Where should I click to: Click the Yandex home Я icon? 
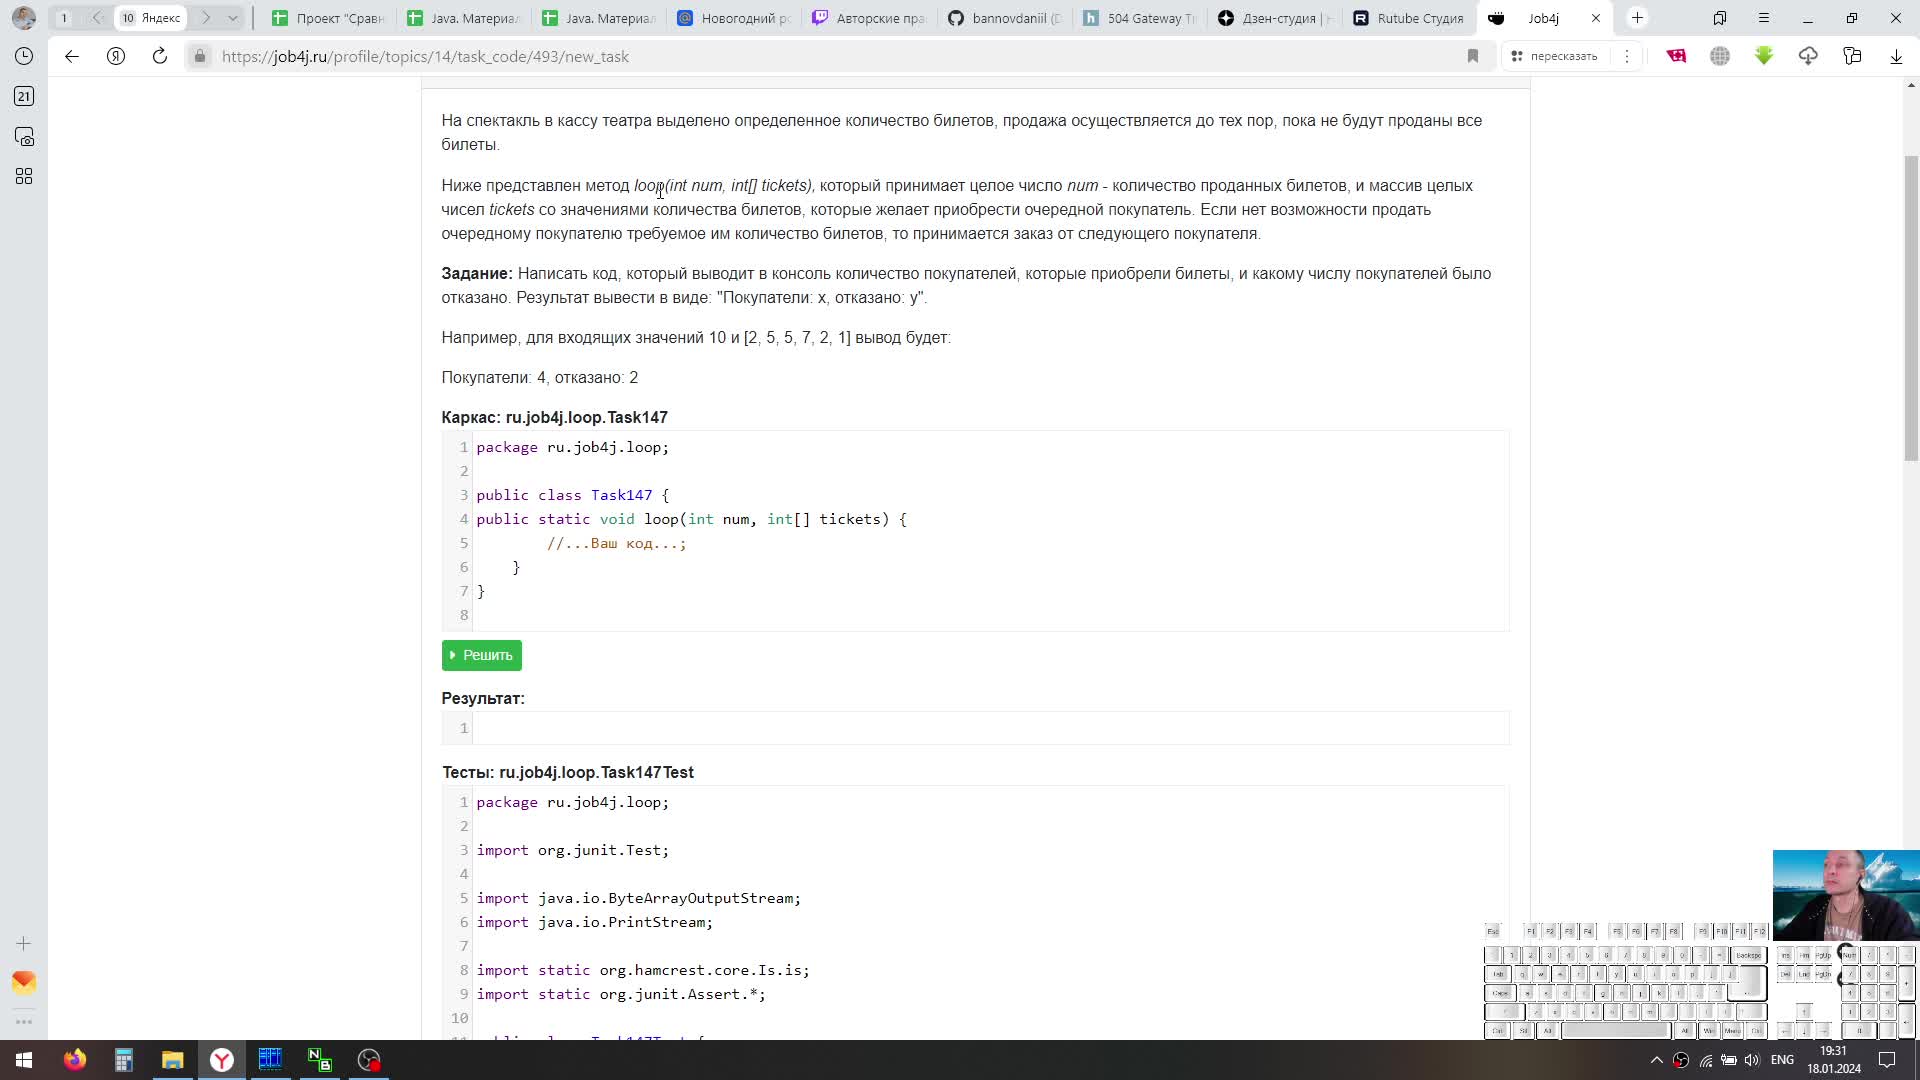(x=116, y=56)
